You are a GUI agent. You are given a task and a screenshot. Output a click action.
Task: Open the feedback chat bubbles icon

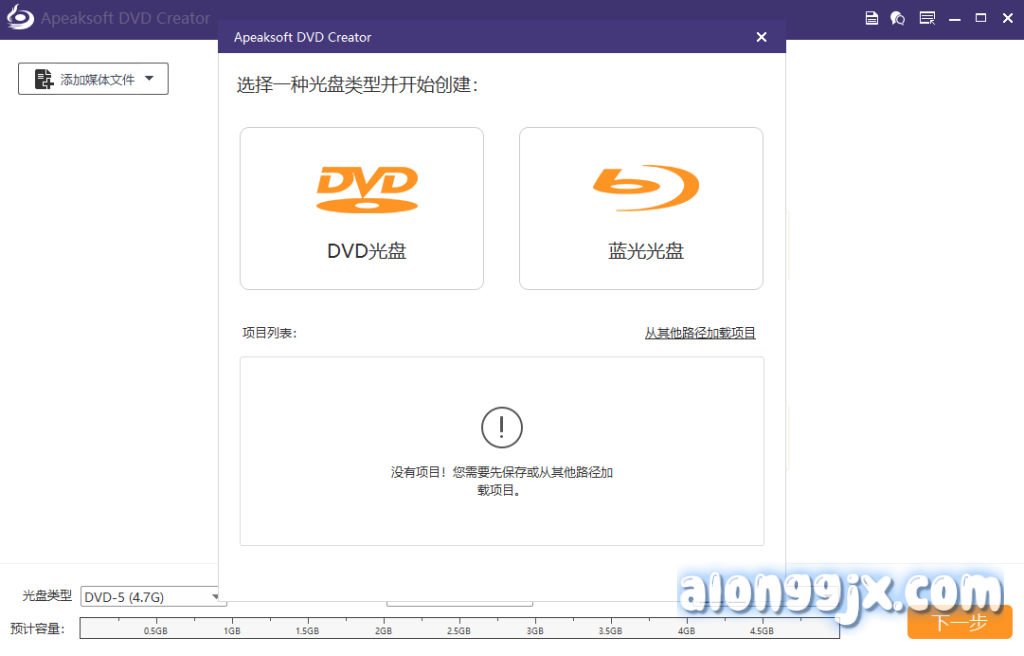(x=898, y=18)
